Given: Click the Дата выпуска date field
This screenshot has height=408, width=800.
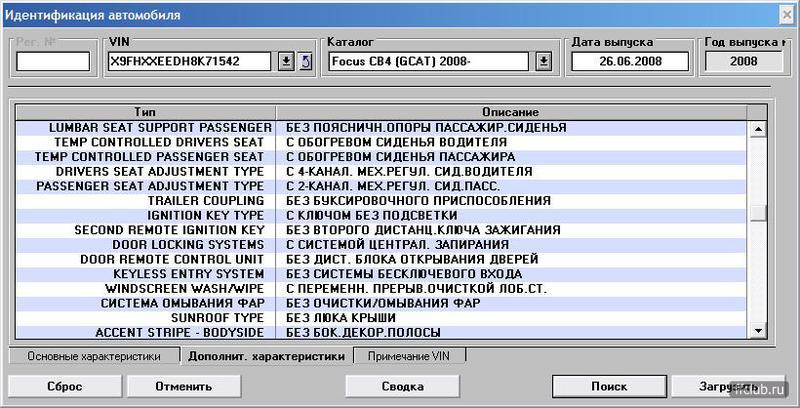Looking at the screenshot, I should (x=630, y=62).
